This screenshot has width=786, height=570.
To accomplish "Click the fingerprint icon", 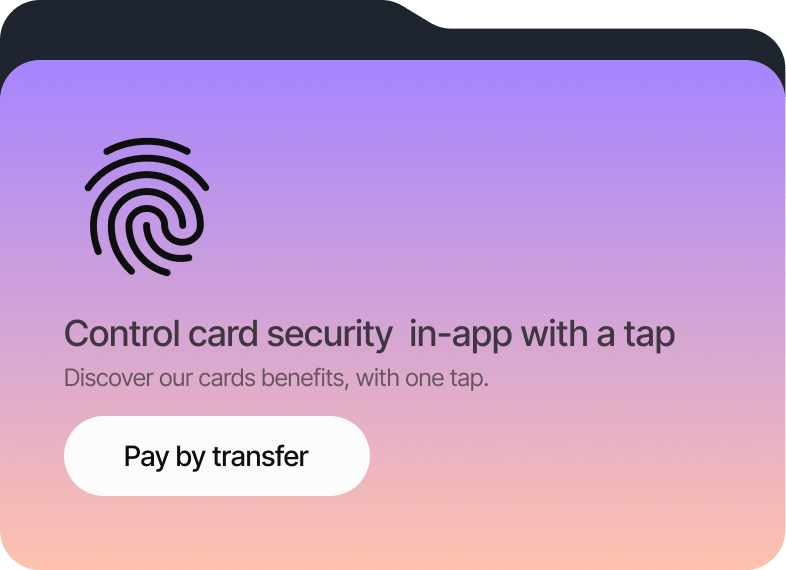I will tap(146, 207).
